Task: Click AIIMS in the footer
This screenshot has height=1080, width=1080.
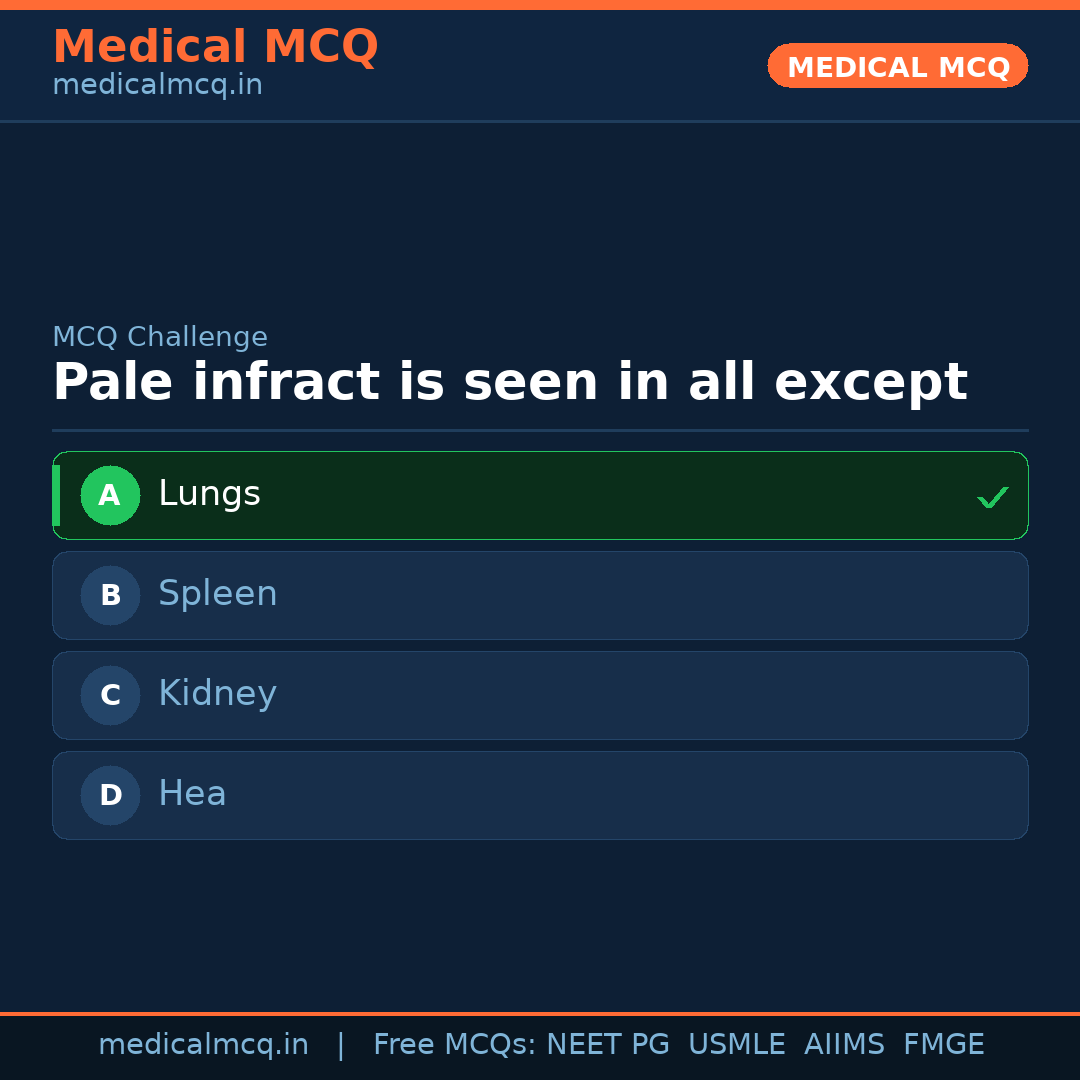Action: coord(844,1045)
